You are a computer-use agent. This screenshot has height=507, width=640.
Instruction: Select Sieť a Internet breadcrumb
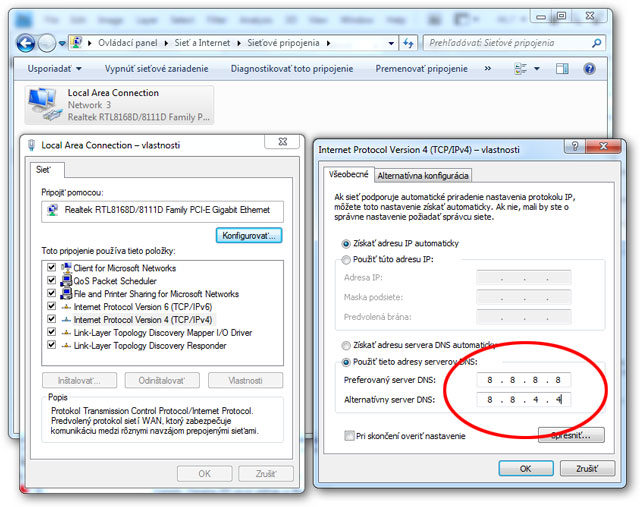[202, 43]
